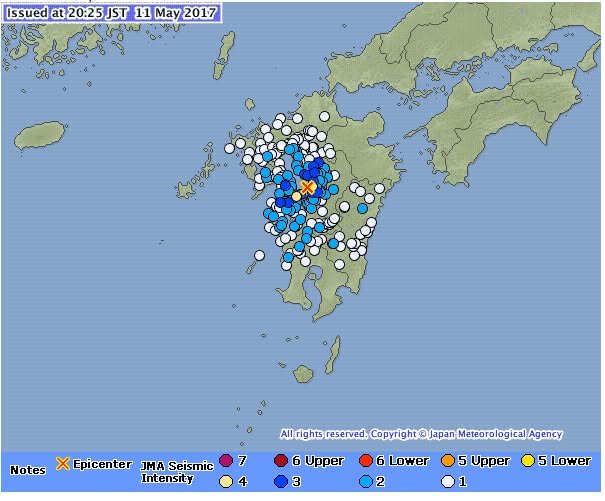Image resolution: width=605 pixels, height=501 pixels.
Task: Click the orange epicenter X on the map
Action: pos(308,187)
